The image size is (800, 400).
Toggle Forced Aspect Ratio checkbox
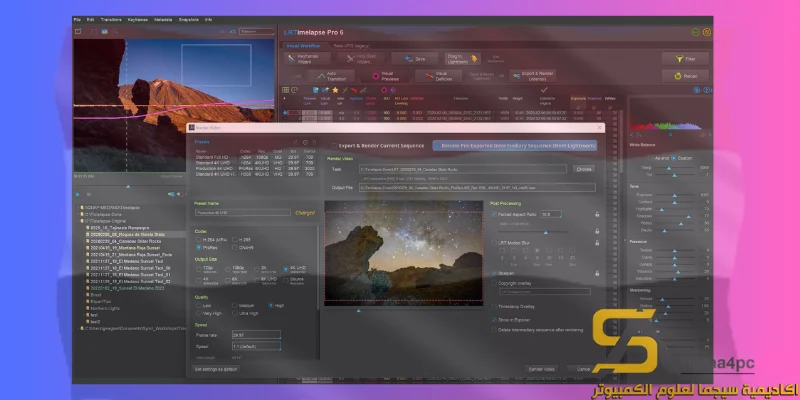494,214
